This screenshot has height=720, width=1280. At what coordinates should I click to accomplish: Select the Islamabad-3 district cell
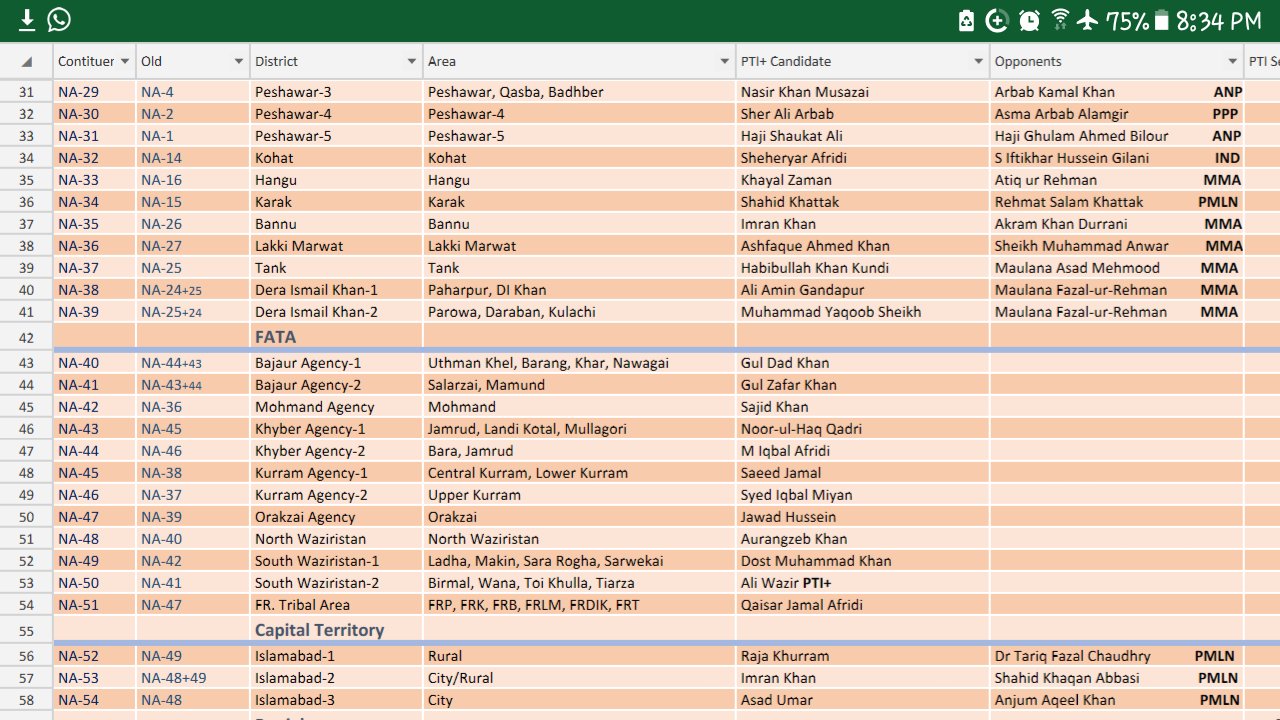point(336,700)
